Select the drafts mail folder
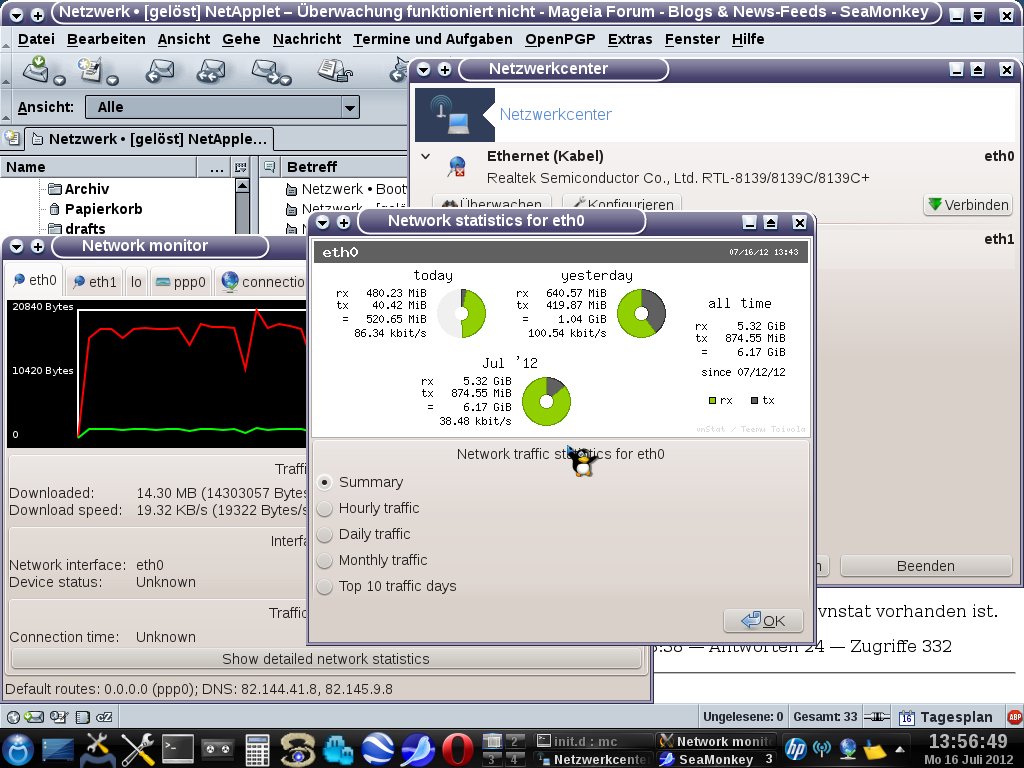This screenshot has width=1024, height=768. point(85,229)
